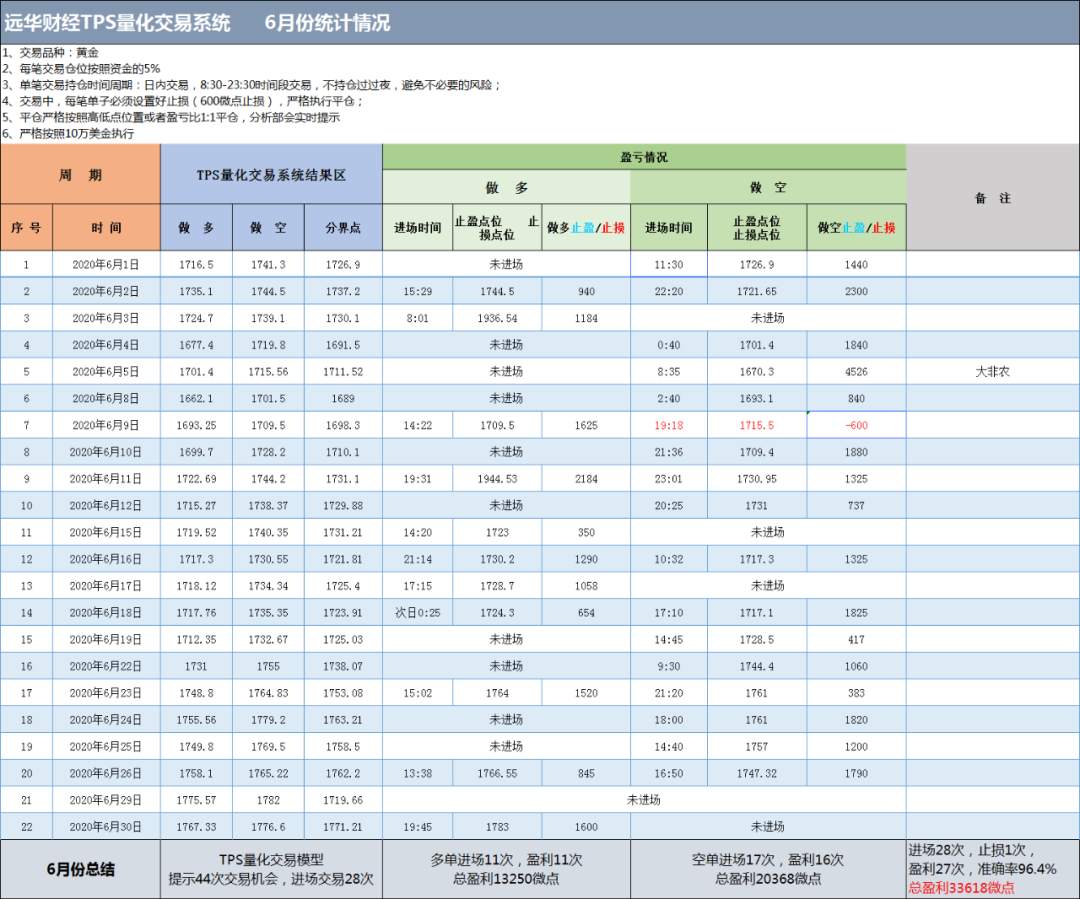This screenshot has width=1080, height=899.
Task: Select the 1755 cell in June 22 row
Action: click(268, 666)
